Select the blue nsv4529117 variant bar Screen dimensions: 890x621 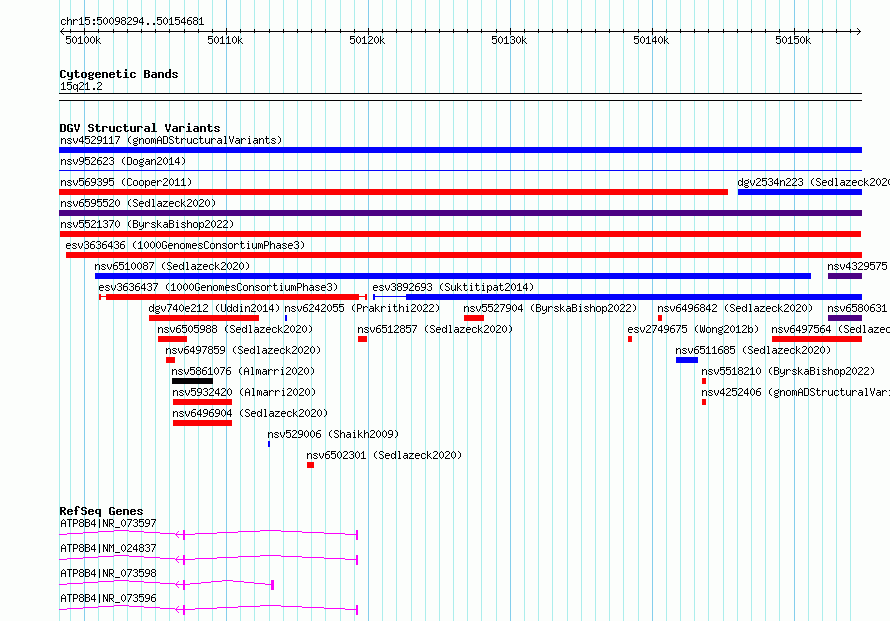(460, 150)
